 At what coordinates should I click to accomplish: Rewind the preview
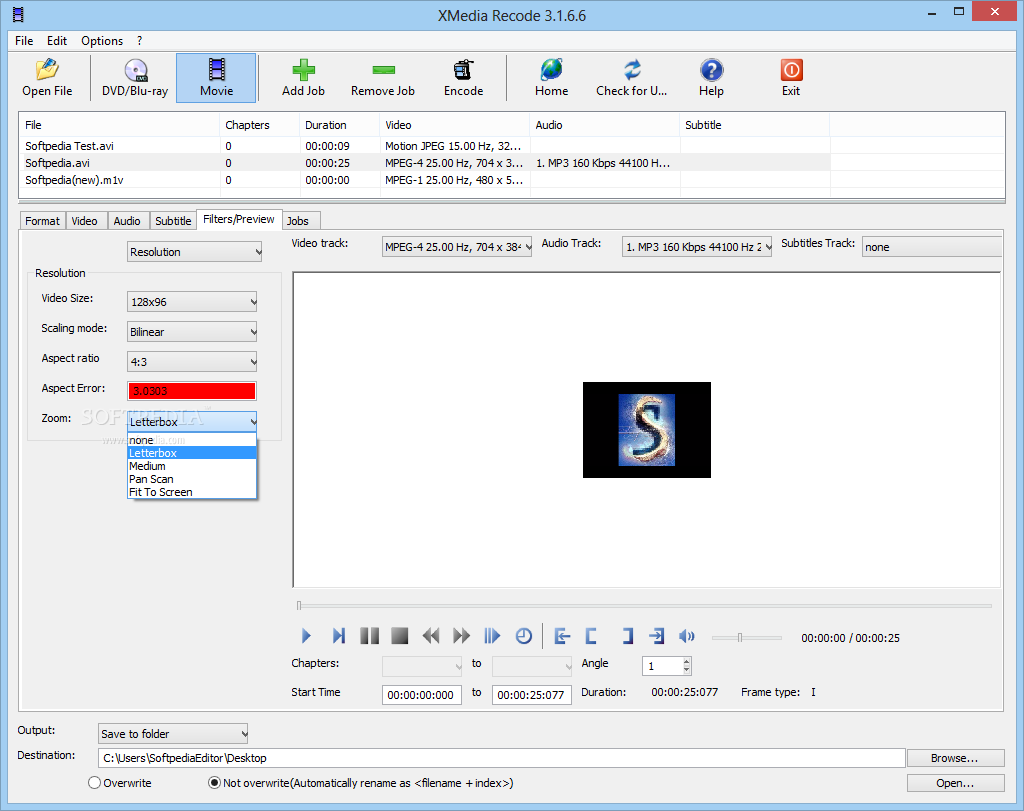click(431, 636)
